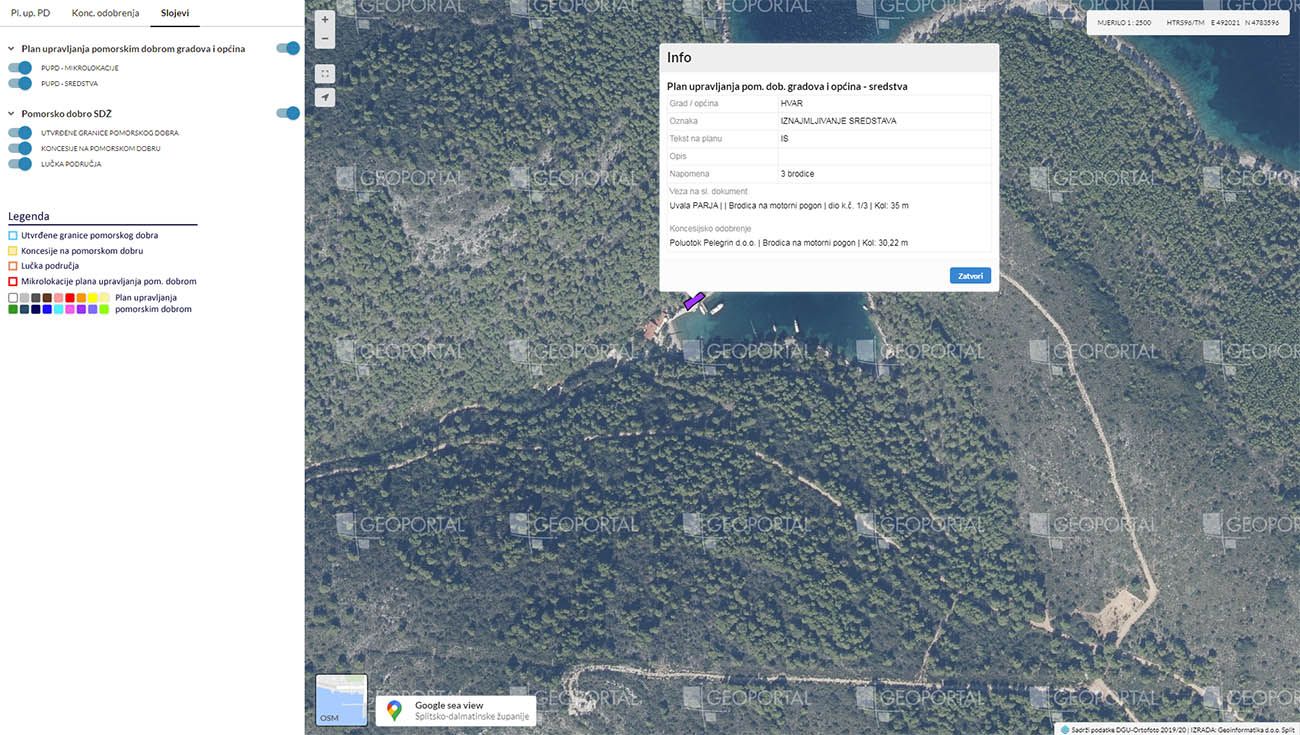1300x735 pixels.
Task: Click the navy blue legend swatch
Action: pos(36,310)
